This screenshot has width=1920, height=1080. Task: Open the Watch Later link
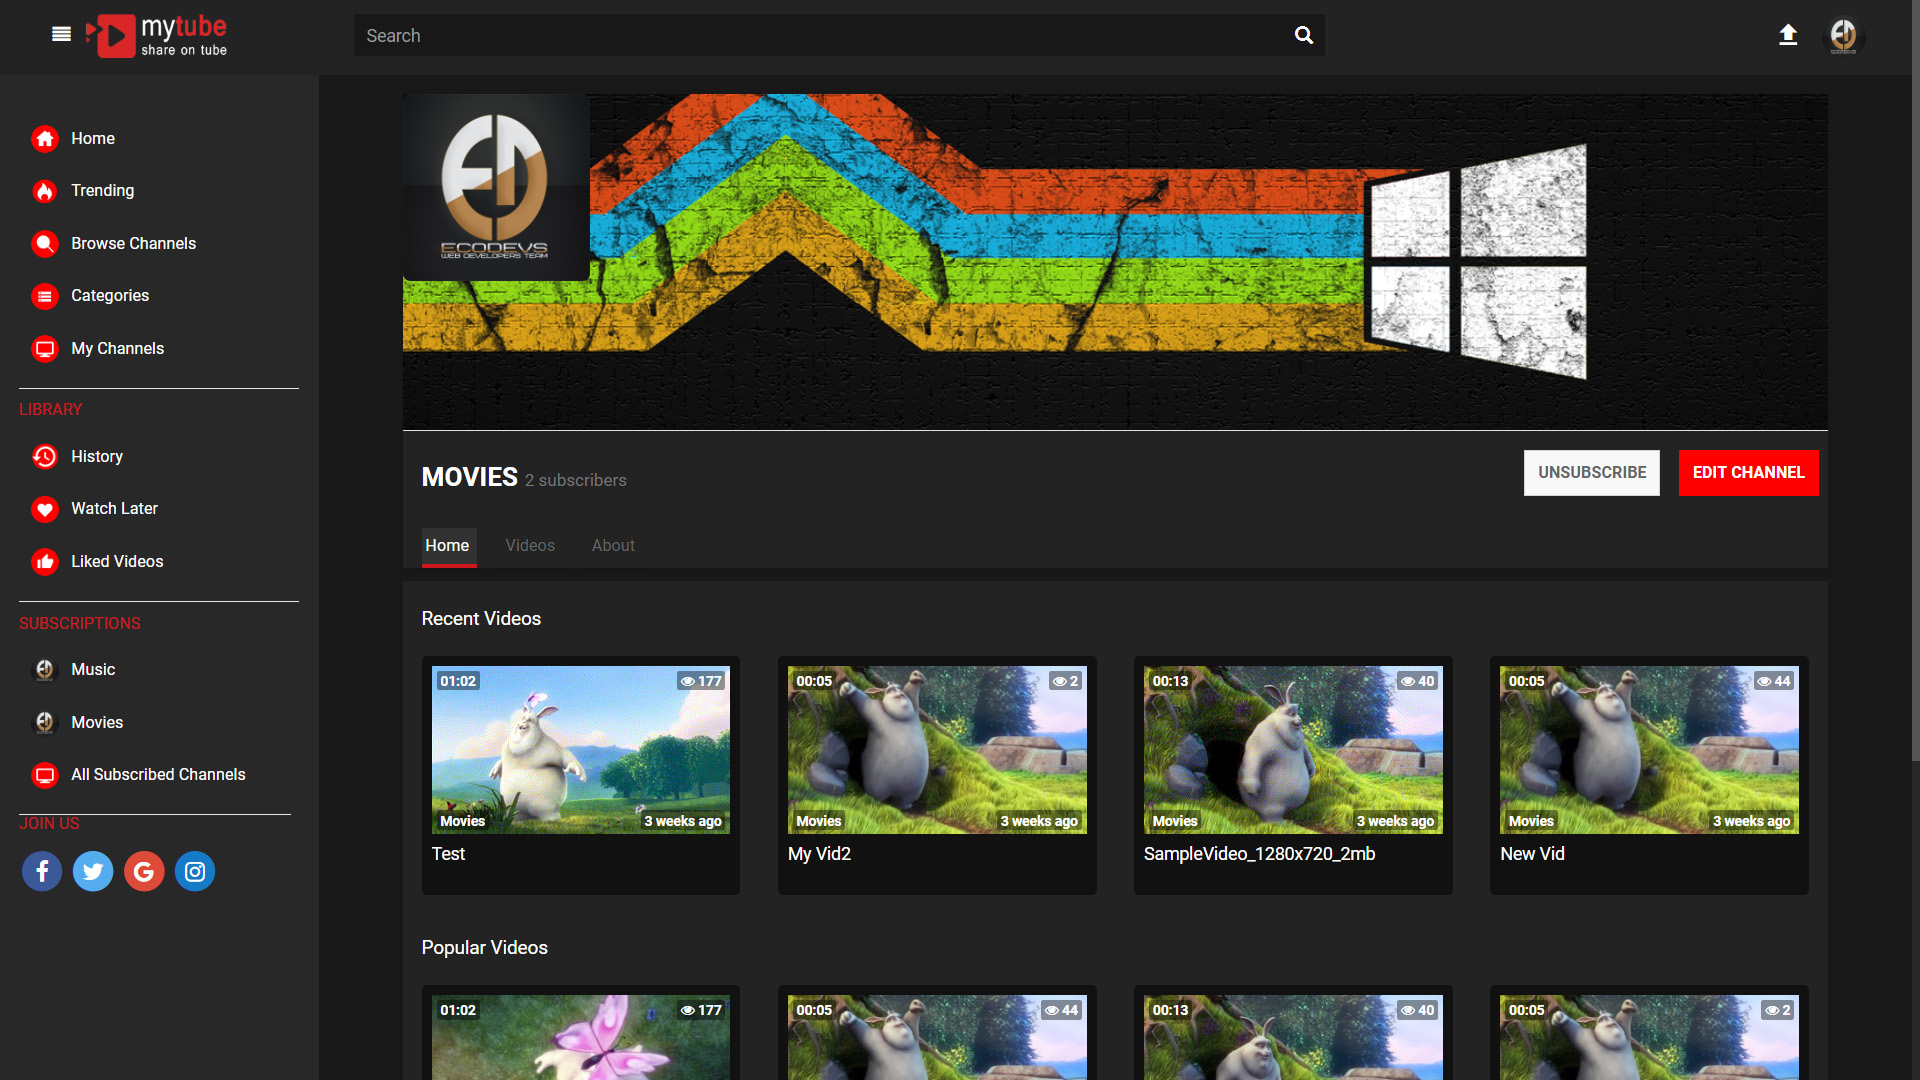pos(114,509)
